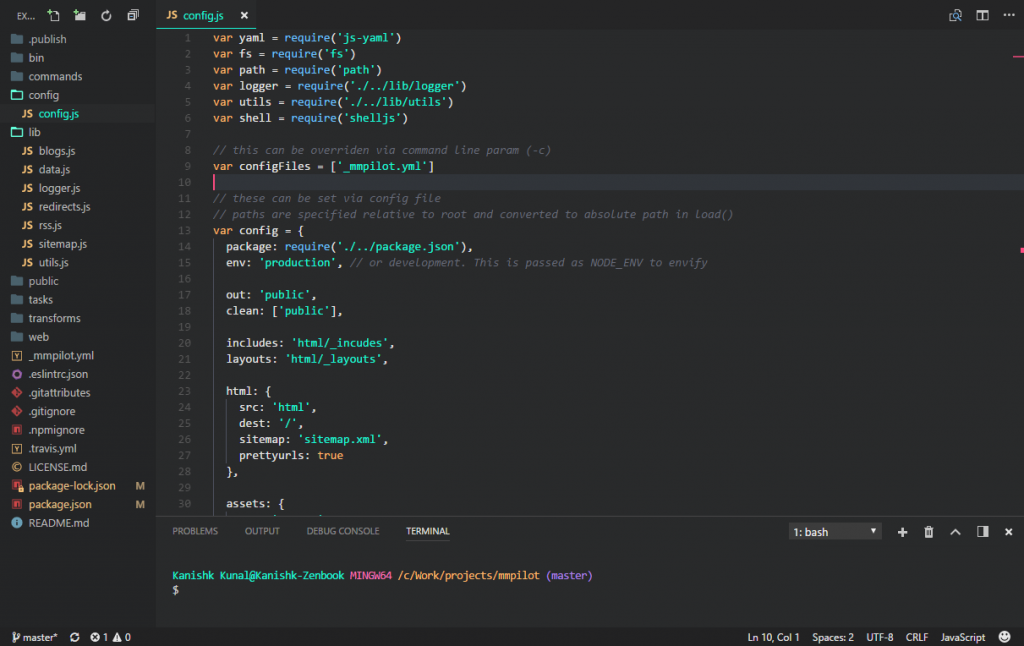The width and height of the screenshot is (1024, 646).
Task: Change the JavaScript language mode
Action: (962, 637)
